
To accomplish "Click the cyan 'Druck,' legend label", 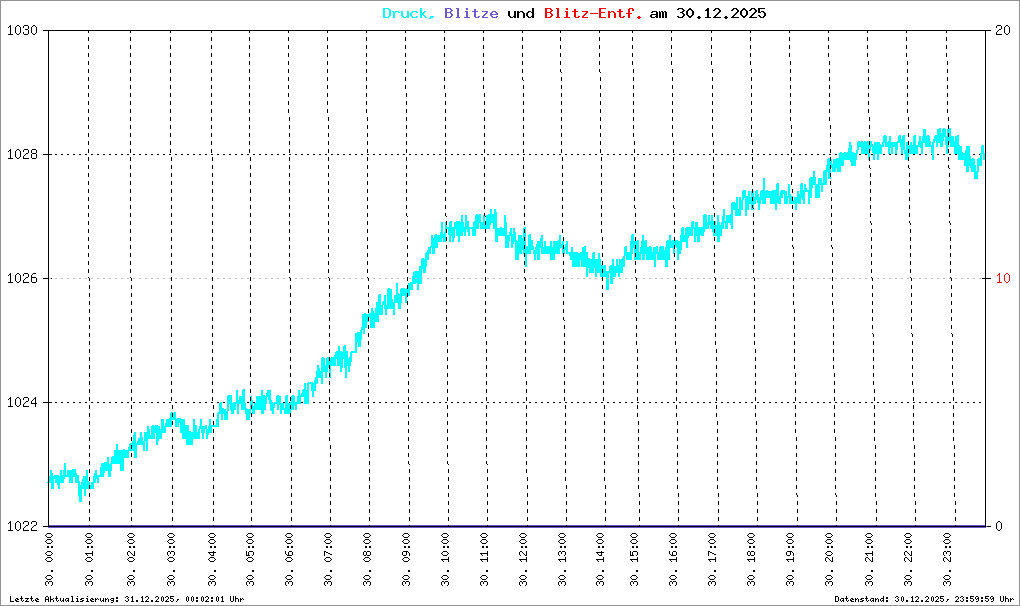I will (409, 14).
